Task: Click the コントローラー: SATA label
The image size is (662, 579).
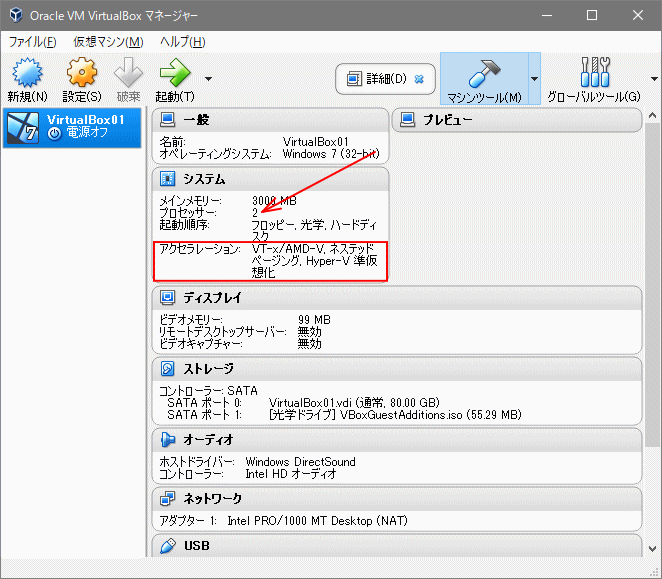Action: click(x=208, y=391)
